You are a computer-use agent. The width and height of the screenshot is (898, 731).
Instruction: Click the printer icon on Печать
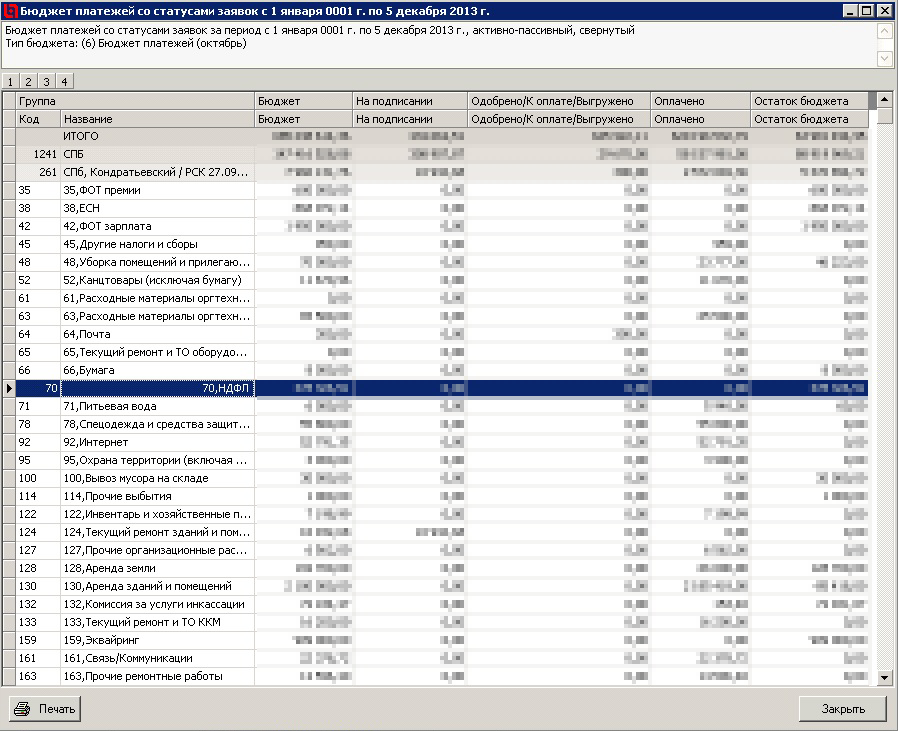[22, 709]
